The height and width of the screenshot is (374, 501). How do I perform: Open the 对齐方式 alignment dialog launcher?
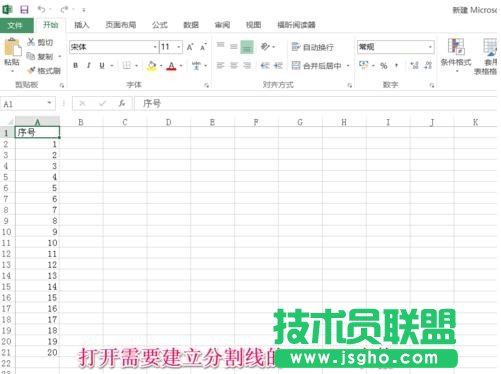pyautogui.click(x=350, y=86)
